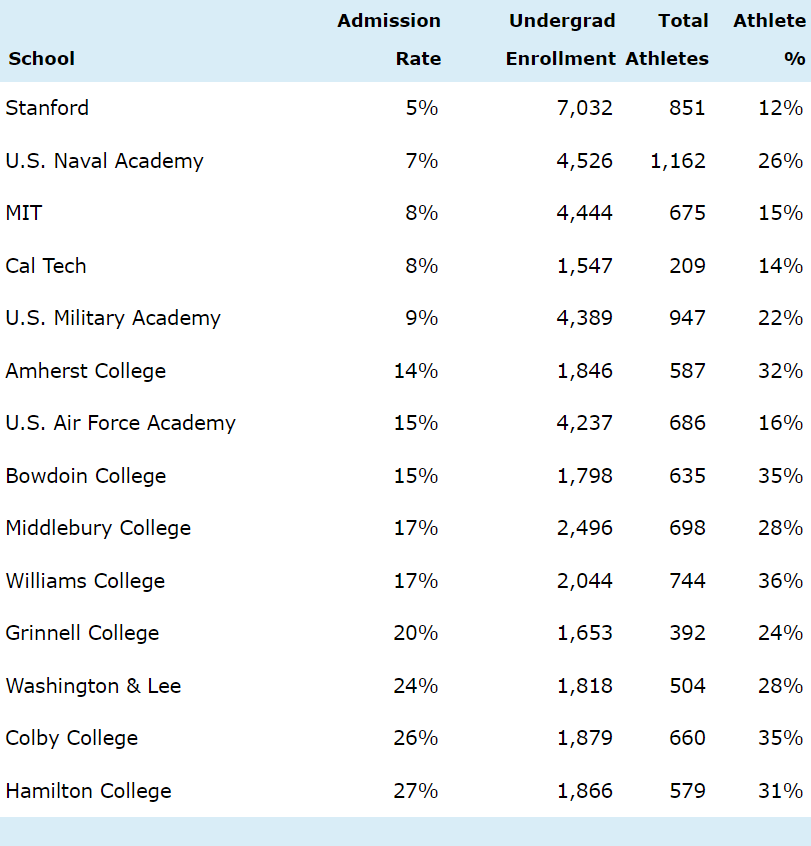The height and width of the screenshot is (846, 811).
Task: Click the Williams College school name
Action: tap(85, 581)
